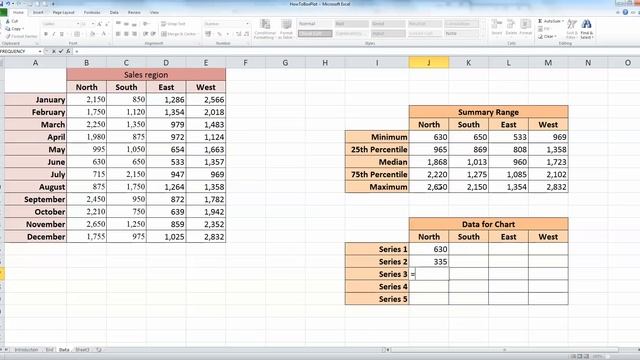Align text right
This screenshot has height=360, width=640.
(134, 34)
